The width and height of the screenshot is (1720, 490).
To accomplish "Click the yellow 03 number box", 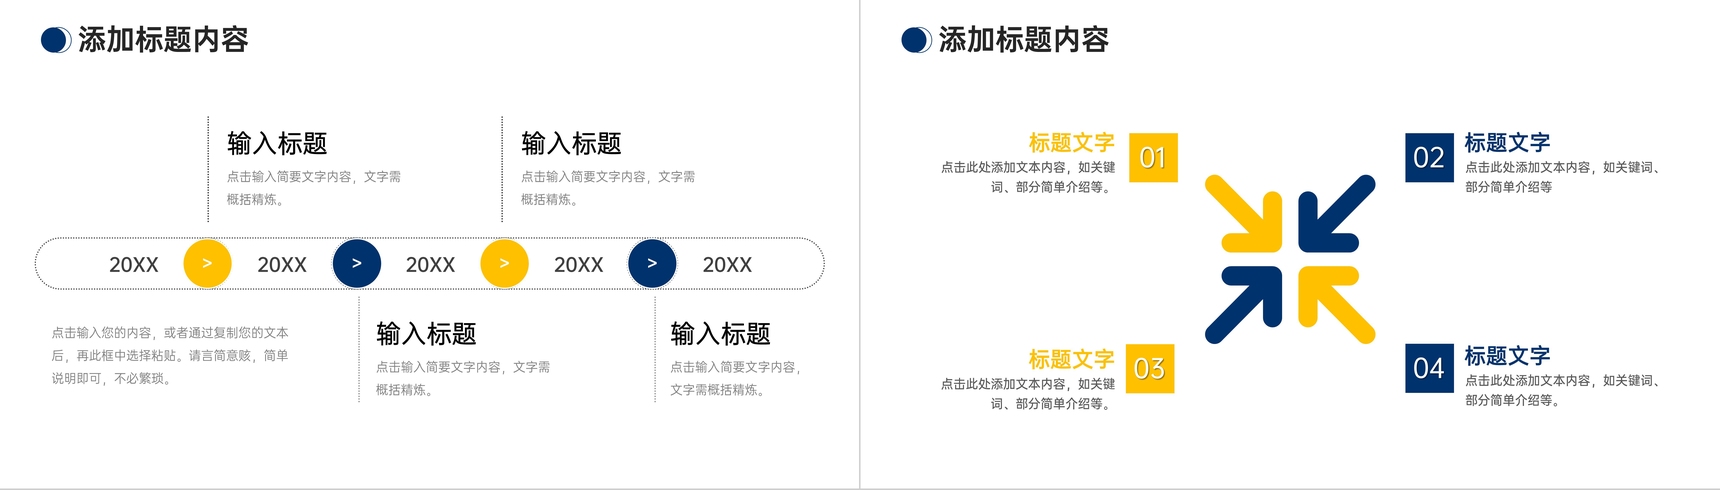I will click(1150, 368).
